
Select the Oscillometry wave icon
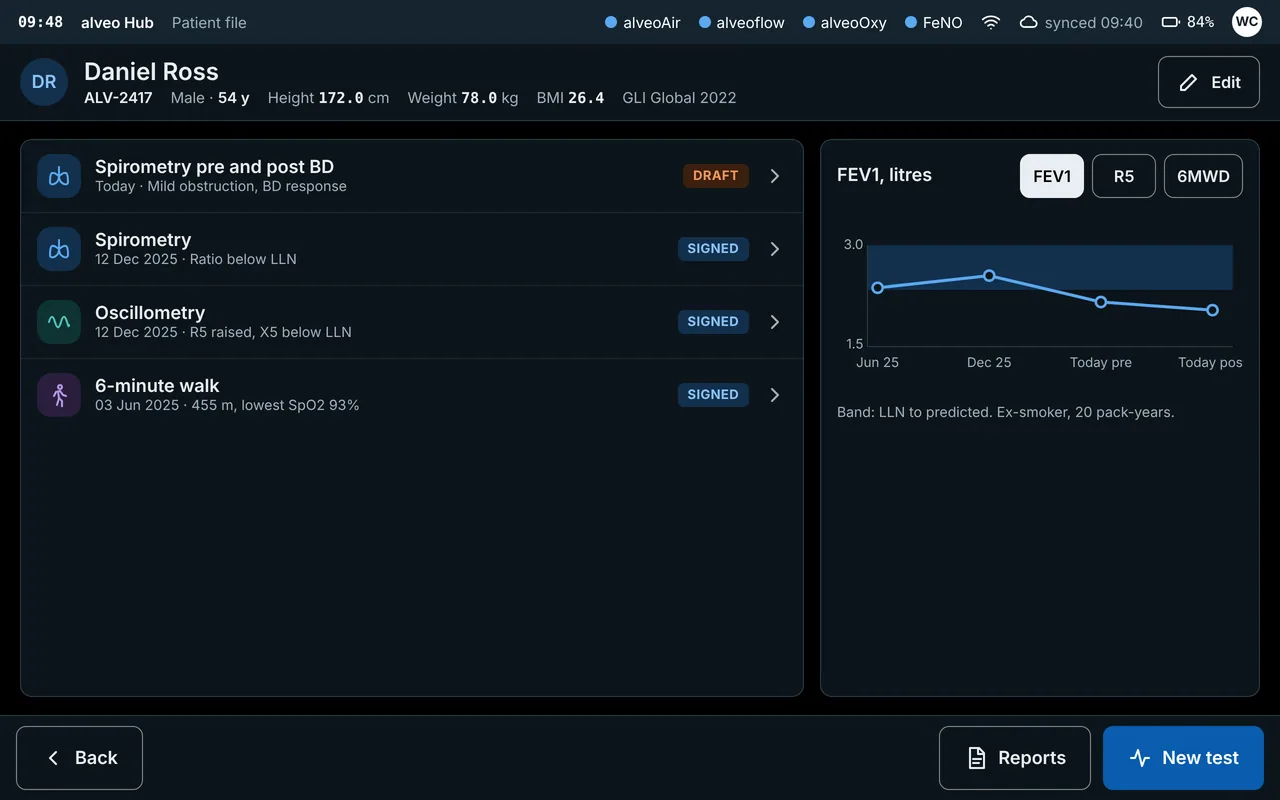pyautogui.click(x=59, y=322)
